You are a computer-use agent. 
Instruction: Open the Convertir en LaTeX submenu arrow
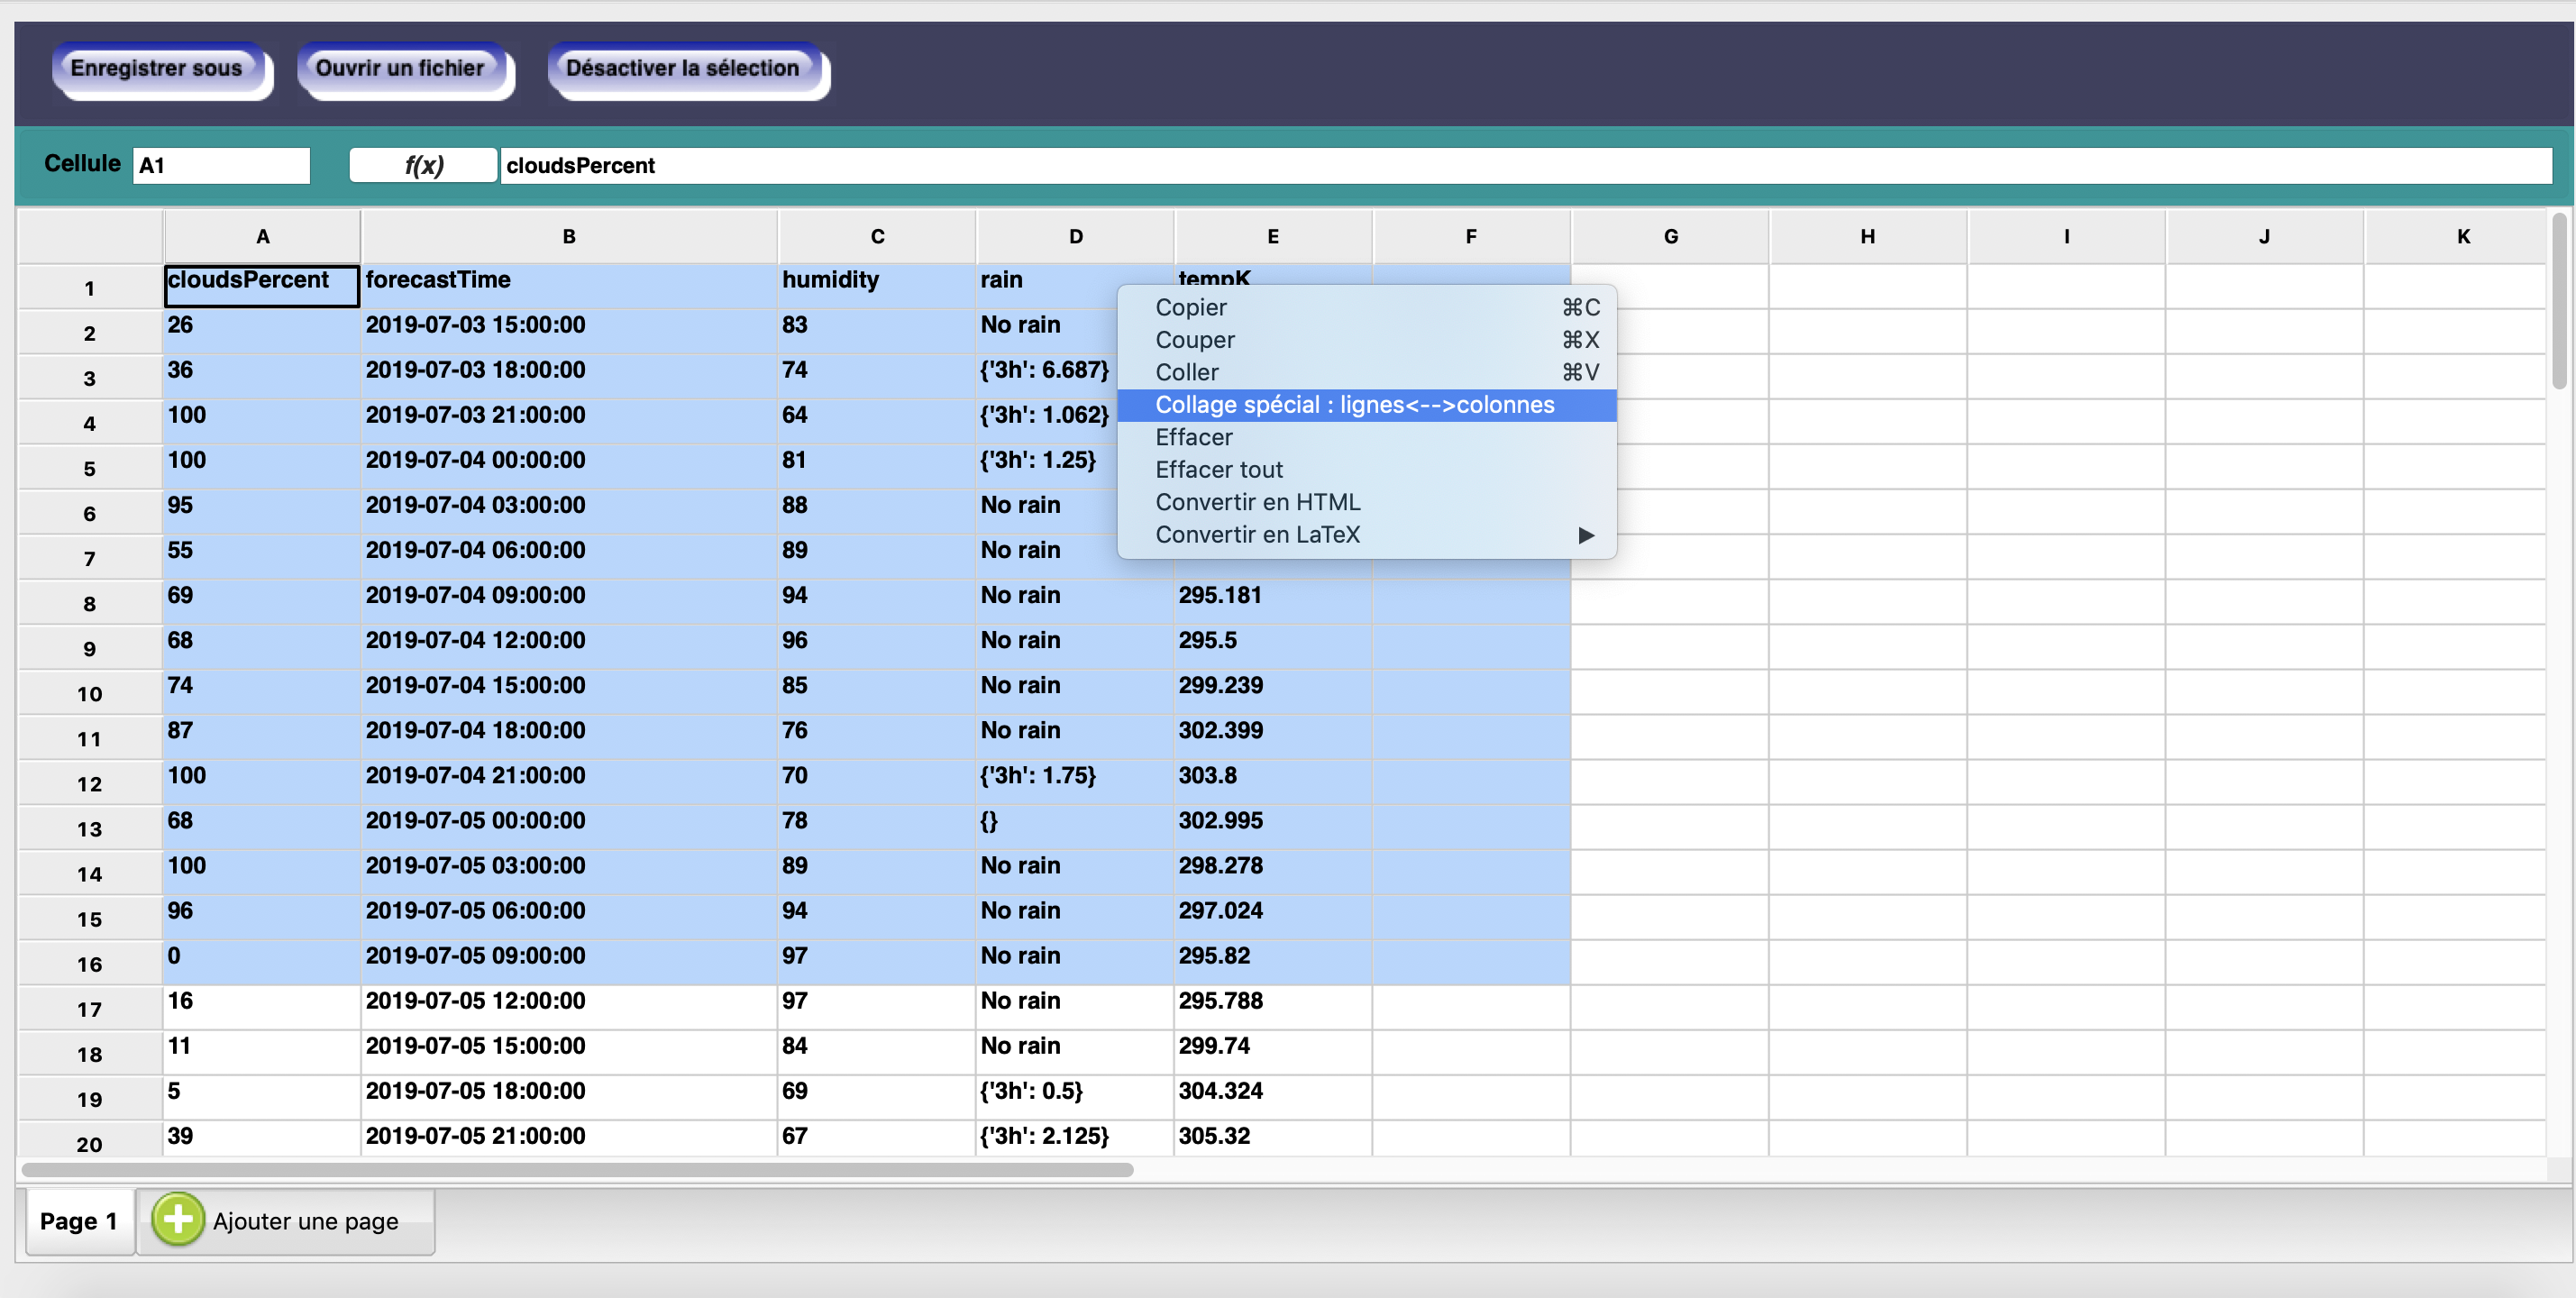pos(1586,535)
